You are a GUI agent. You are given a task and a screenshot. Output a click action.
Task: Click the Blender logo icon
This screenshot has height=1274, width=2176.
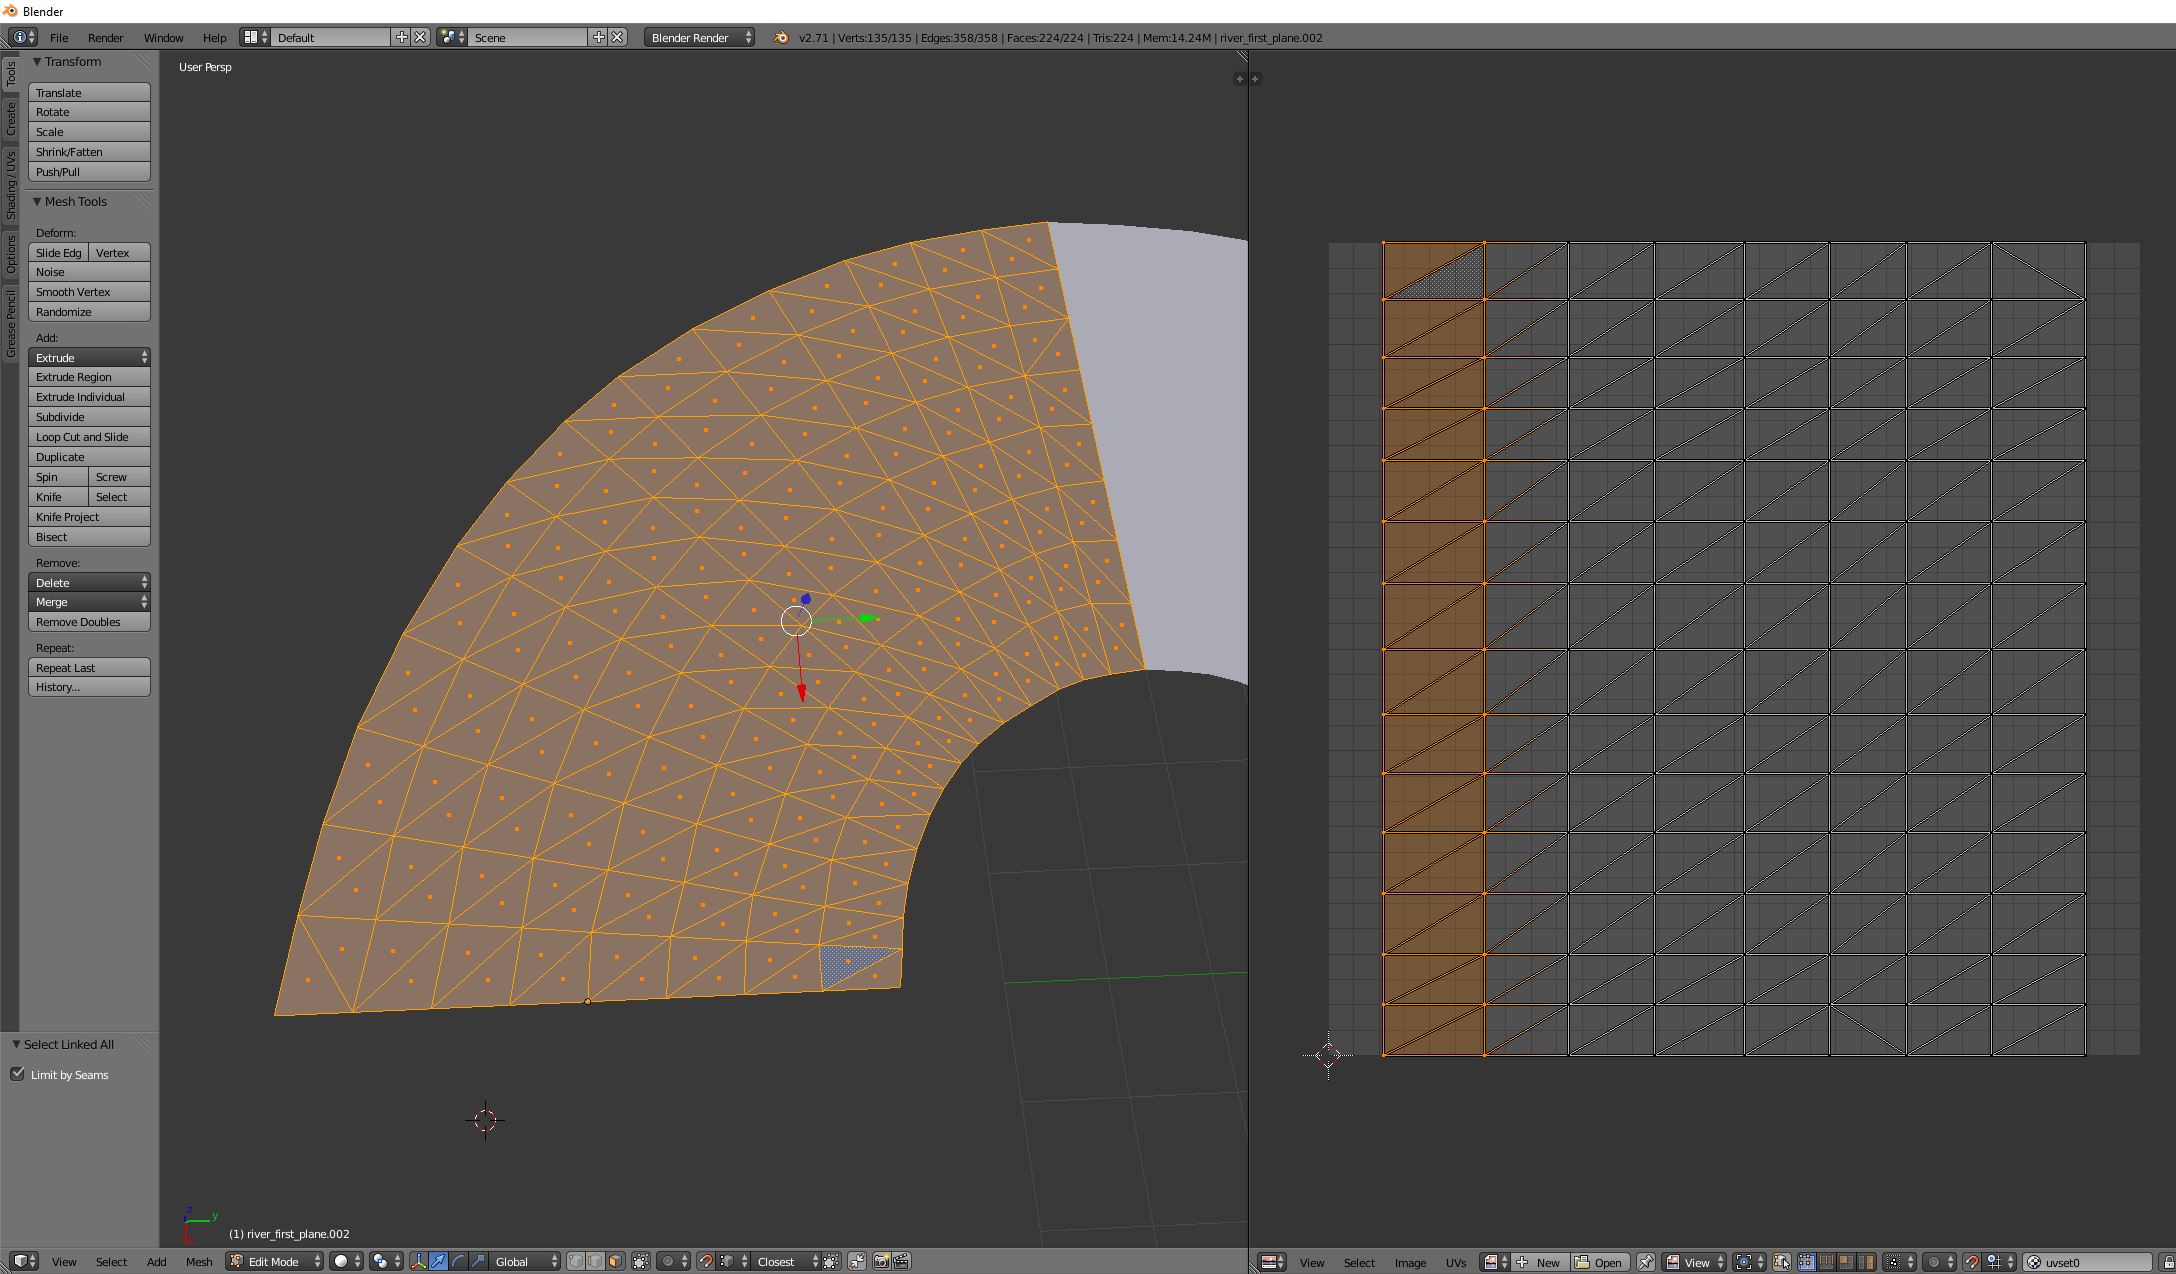(780, 37)
